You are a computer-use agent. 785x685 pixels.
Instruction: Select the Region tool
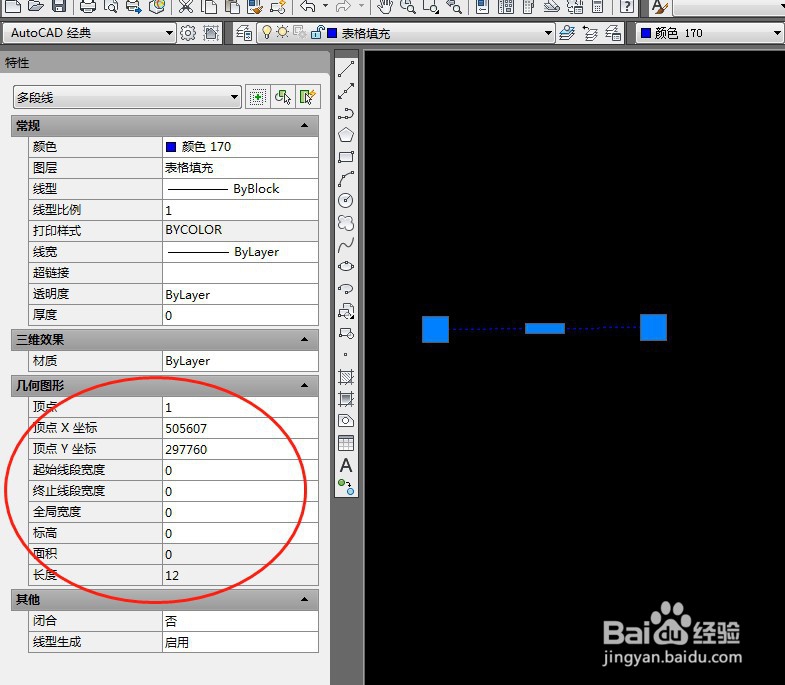click(x=346, y=421)
